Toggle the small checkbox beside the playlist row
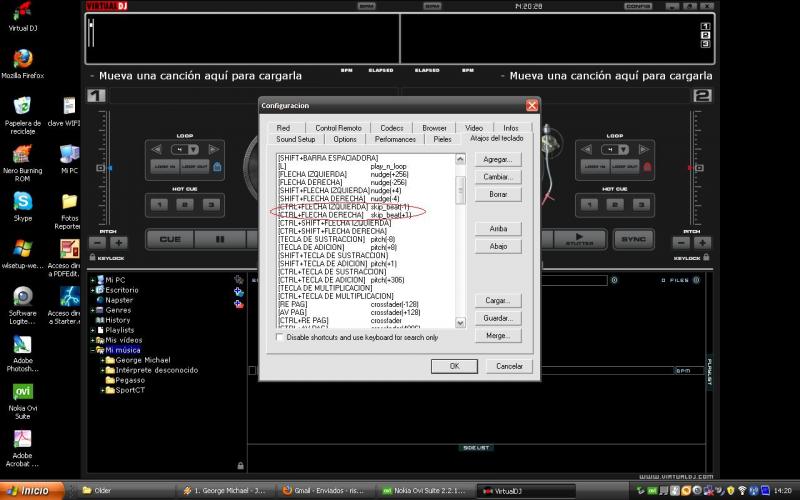The width and height of the screenshot is (800, 500). (252, 370)
